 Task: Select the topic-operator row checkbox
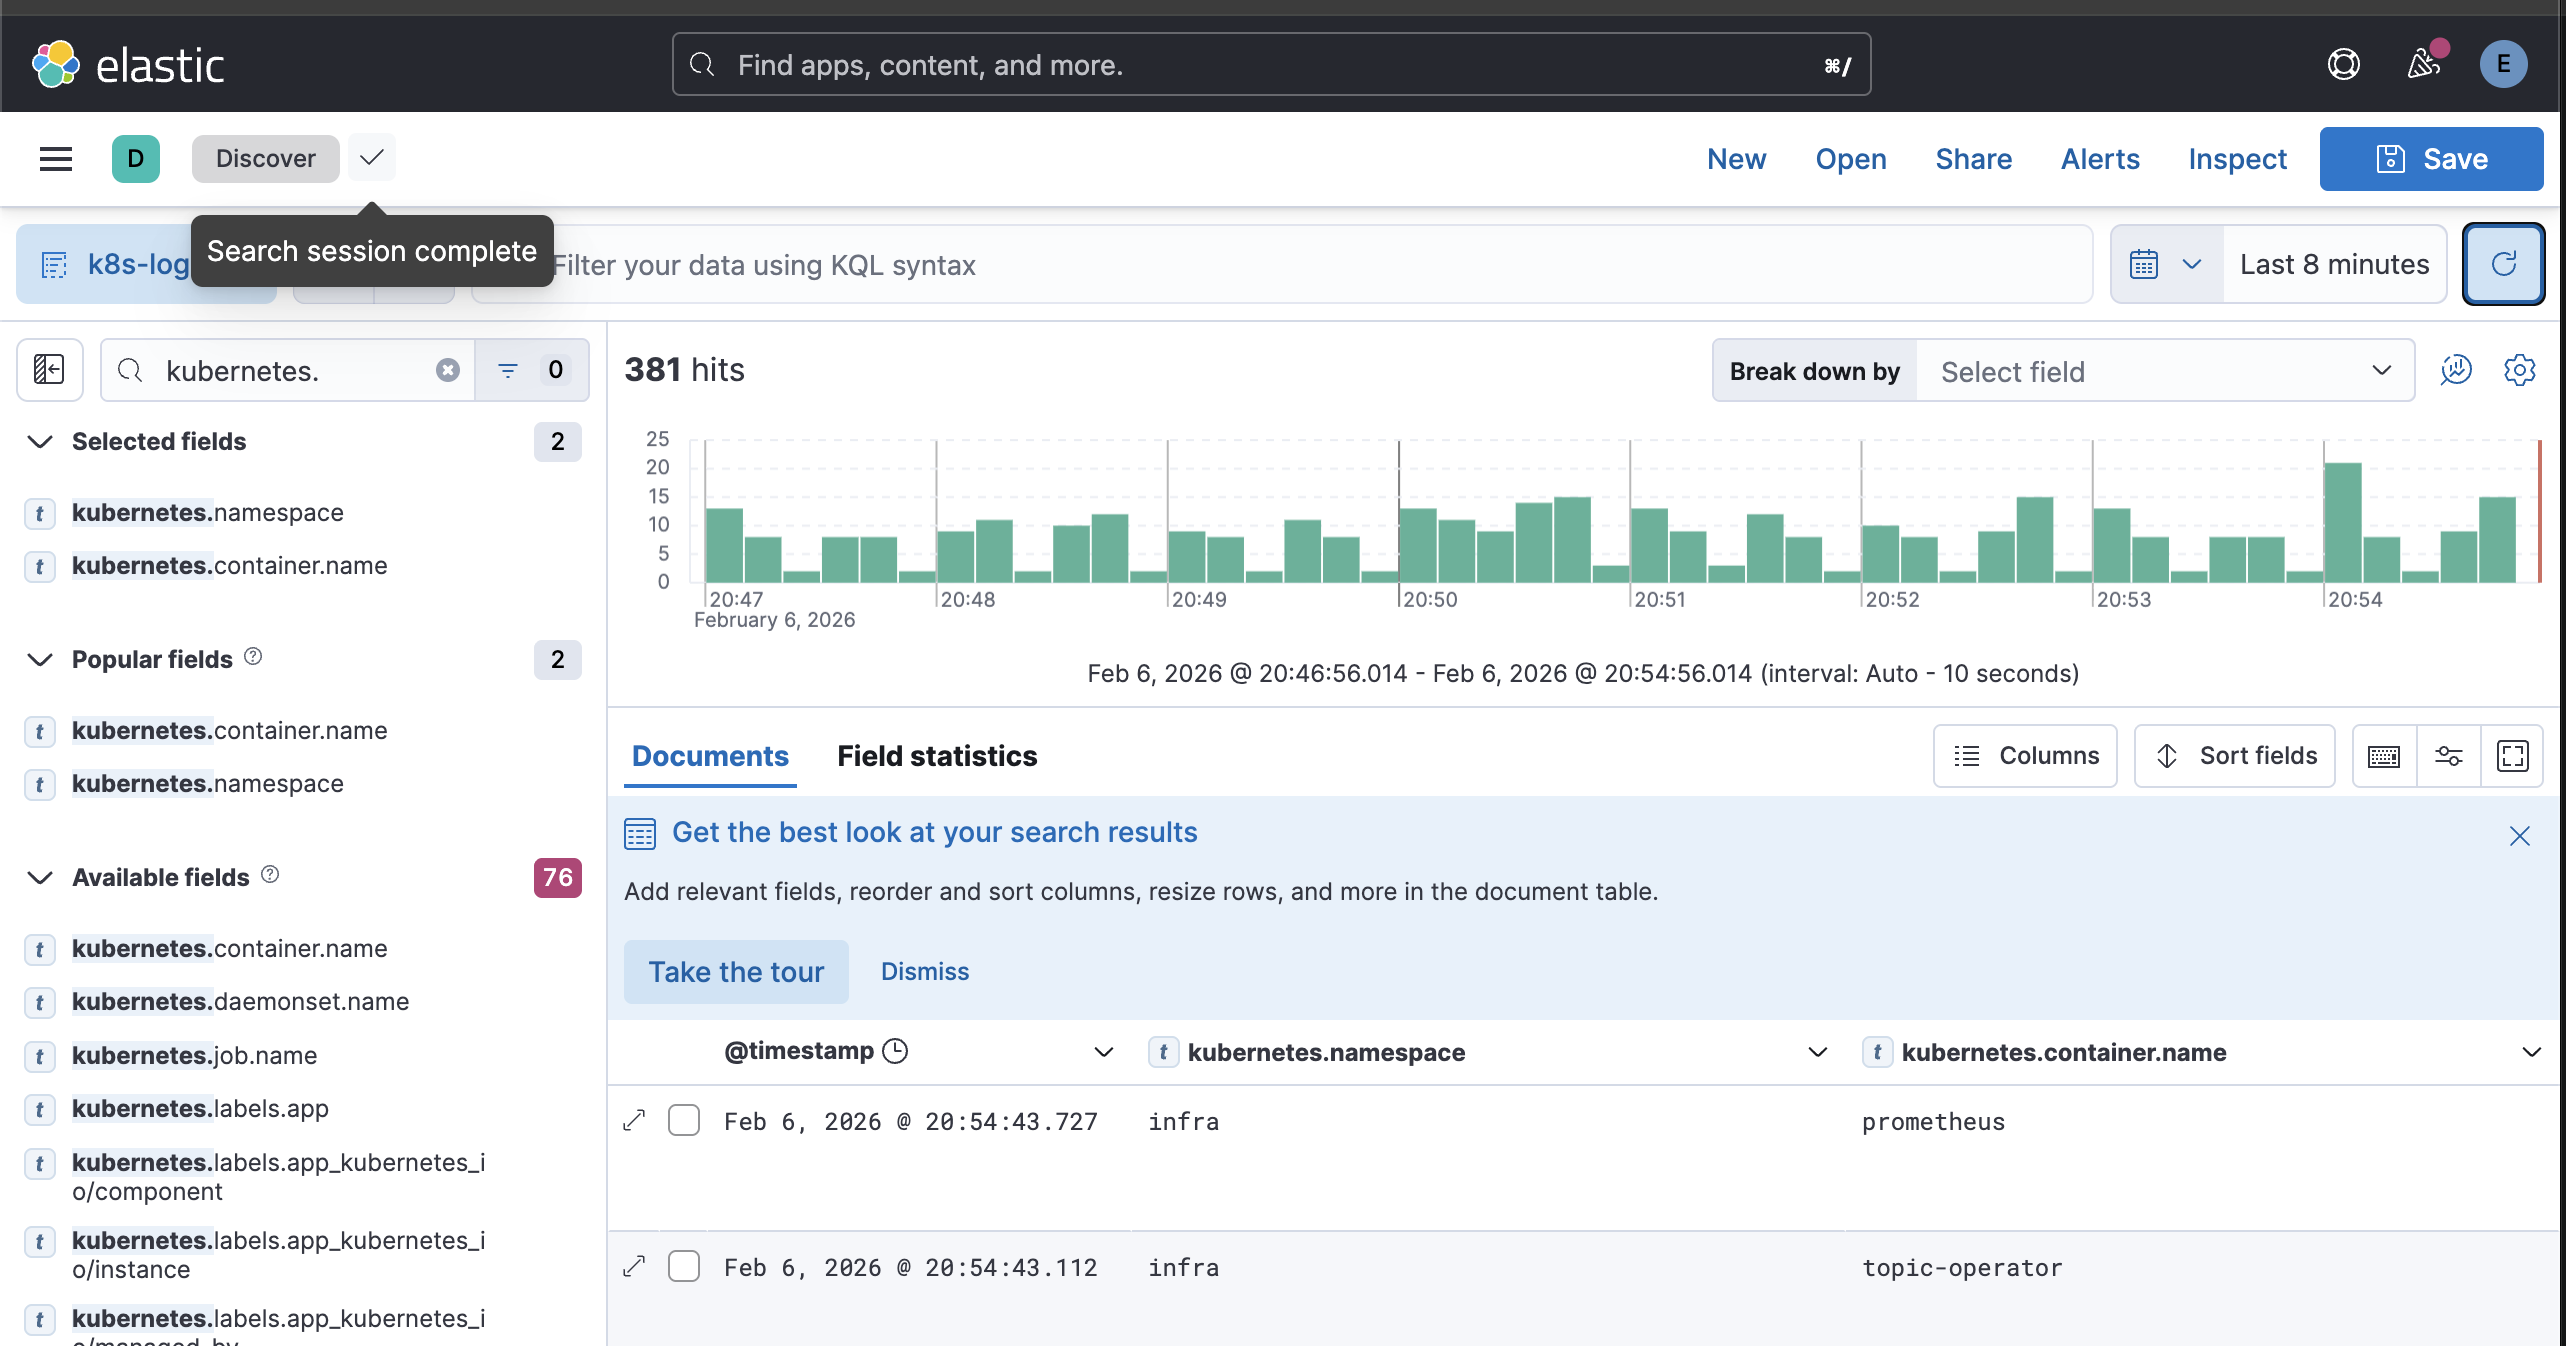point(684,1267)
